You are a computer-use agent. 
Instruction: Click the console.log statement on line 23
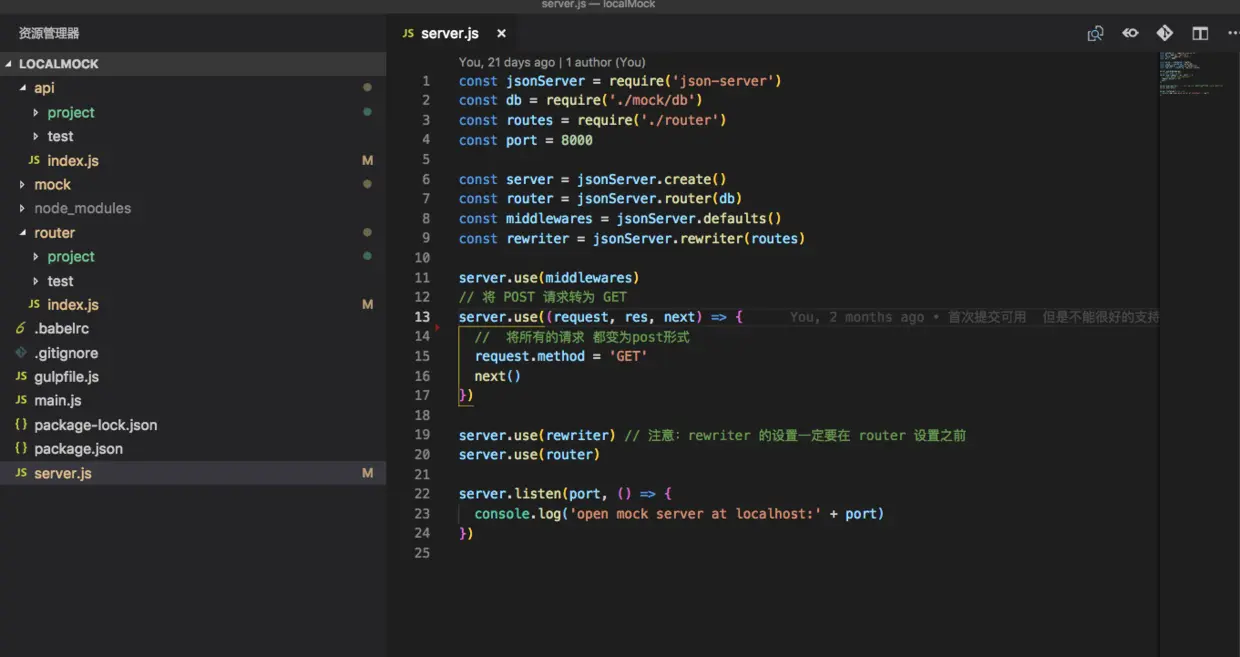pos(680,514)
